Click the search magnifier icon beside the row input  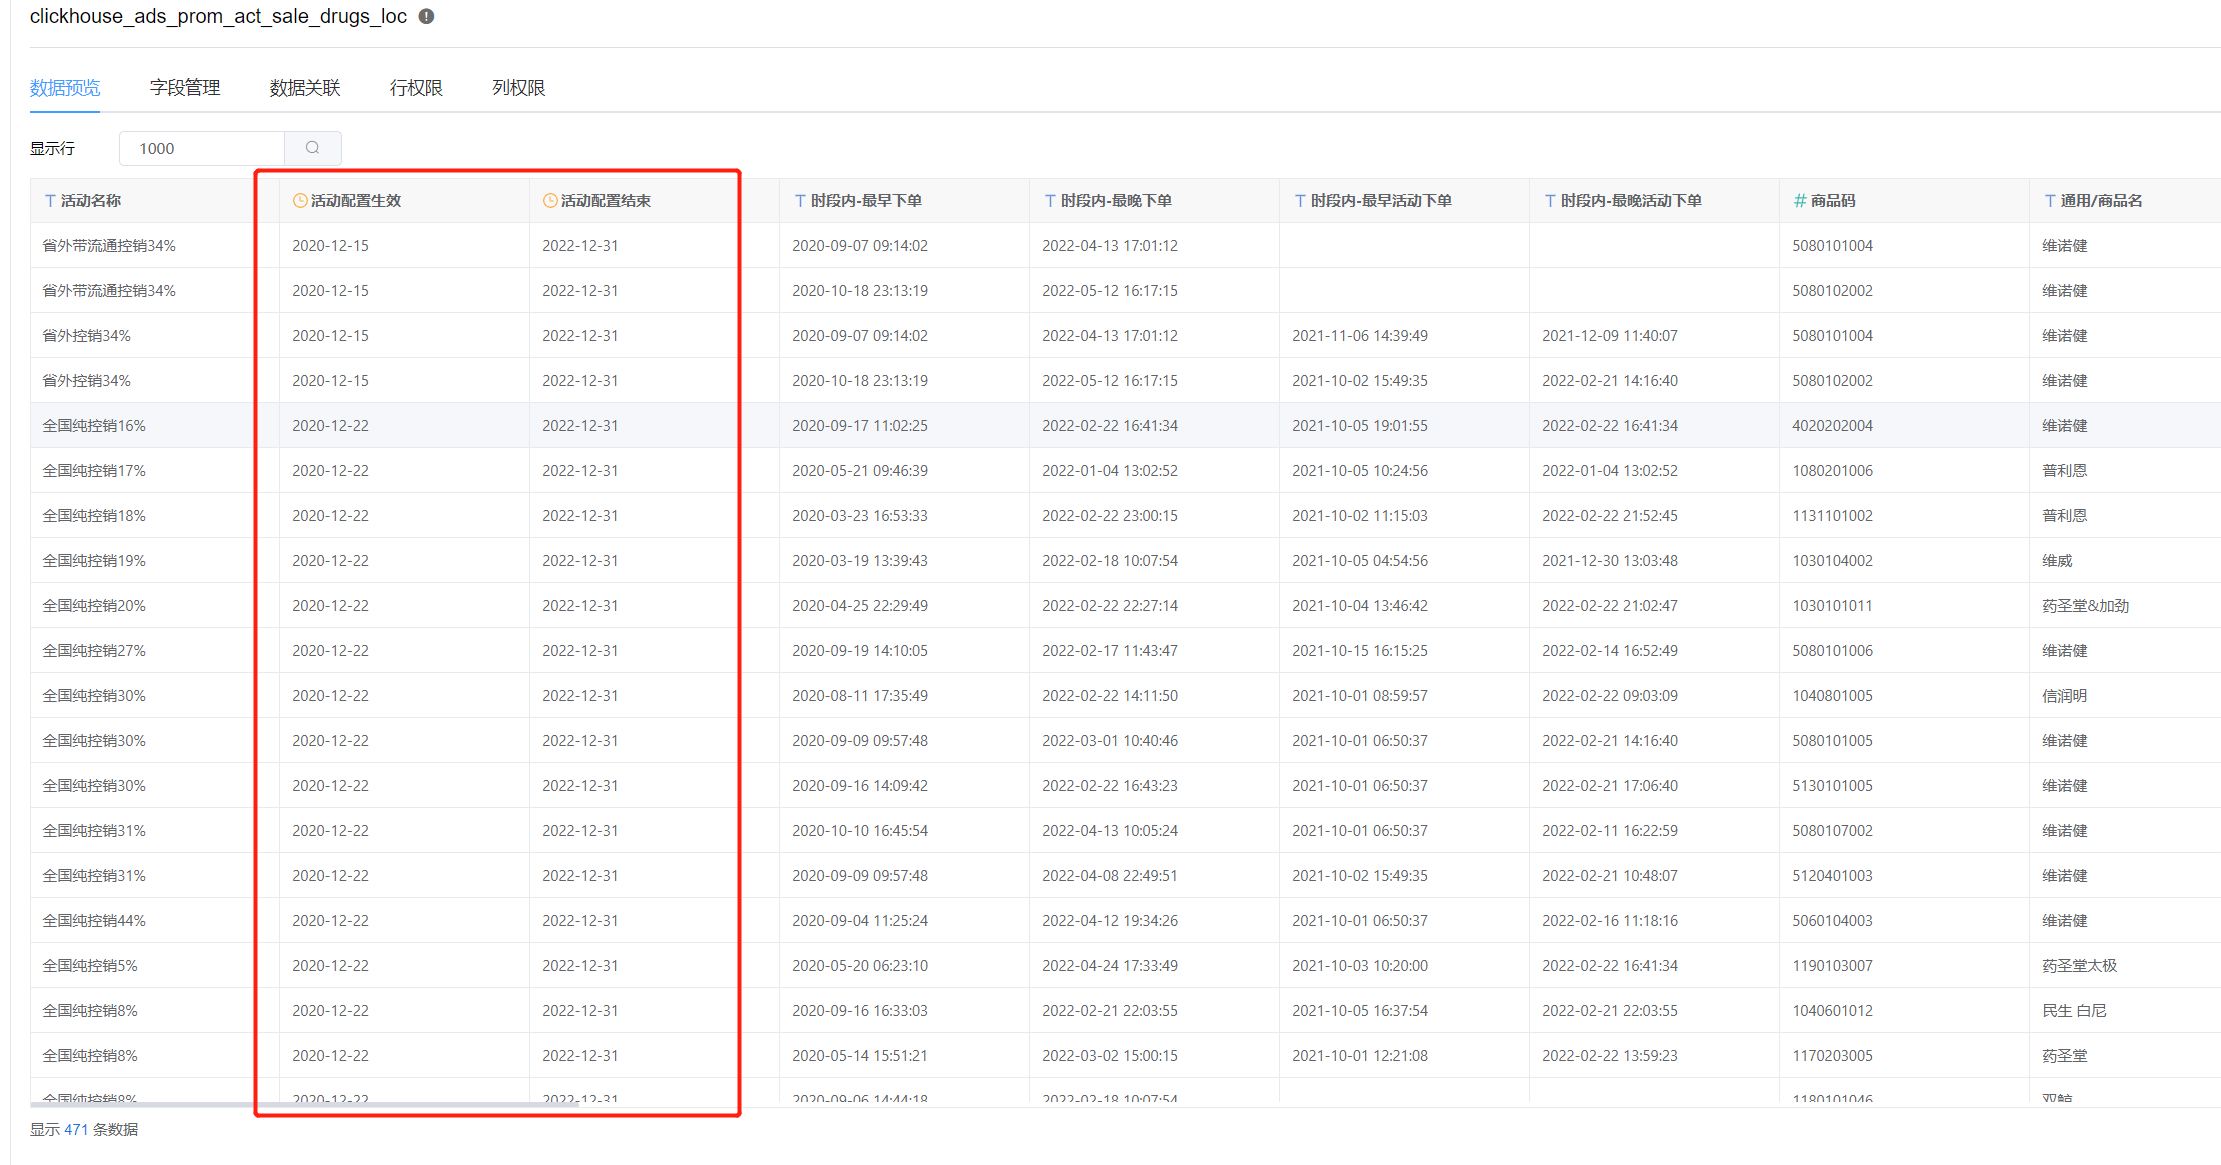coord(313,147)
